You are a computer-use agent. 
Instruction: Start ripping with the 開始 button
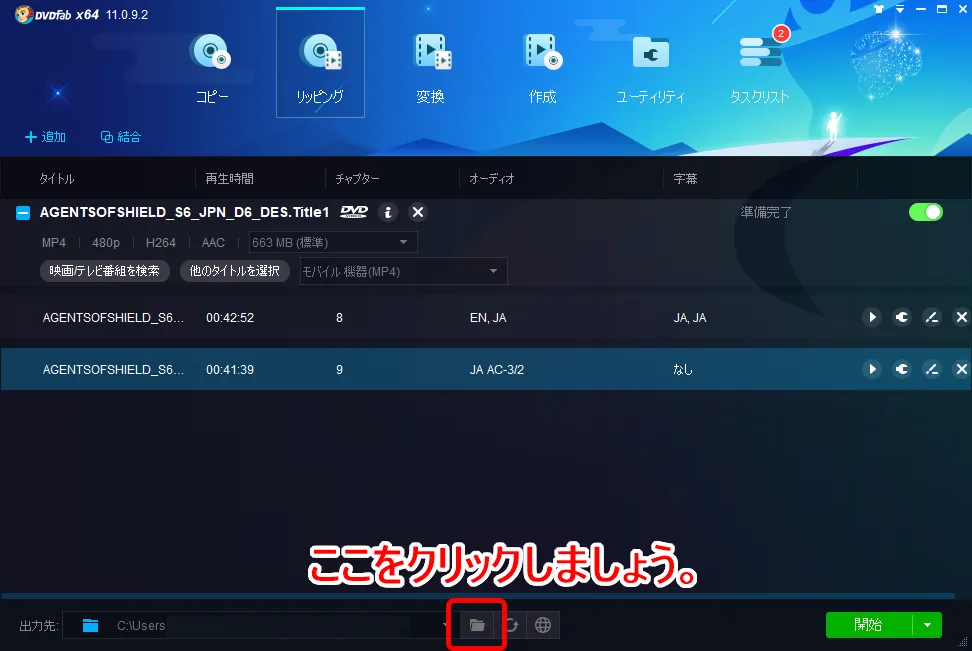click(x=868, y=625)
